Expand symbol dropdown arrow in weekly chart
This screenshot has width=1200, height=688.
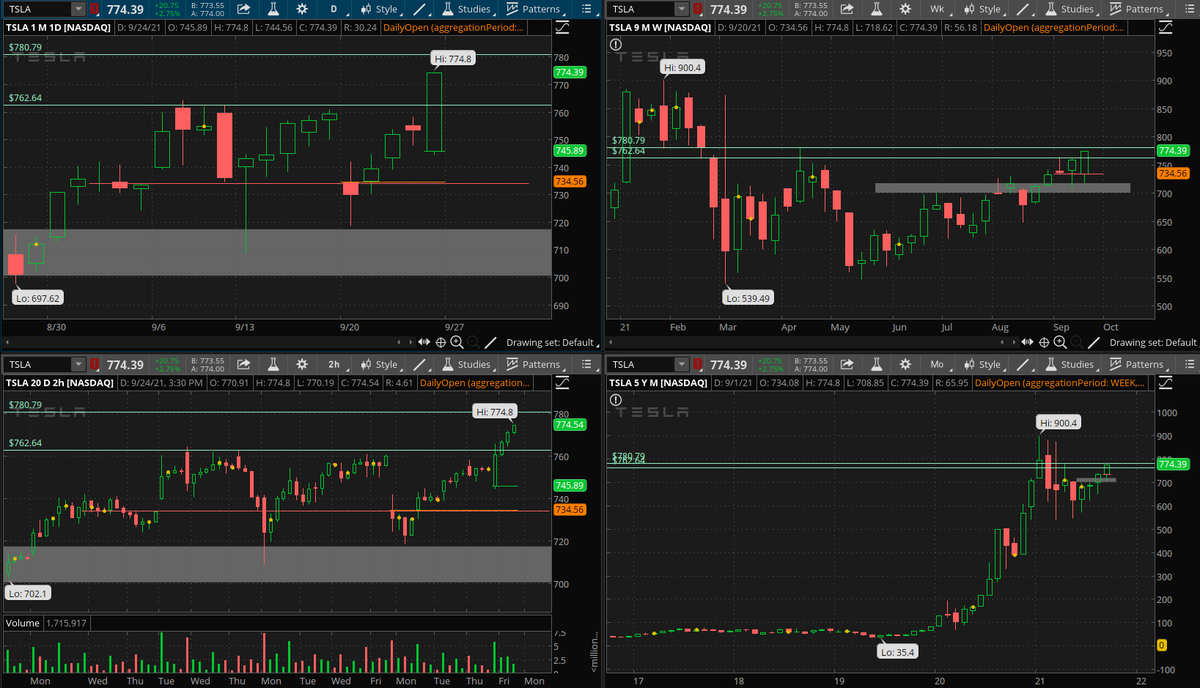click(684, 8)
